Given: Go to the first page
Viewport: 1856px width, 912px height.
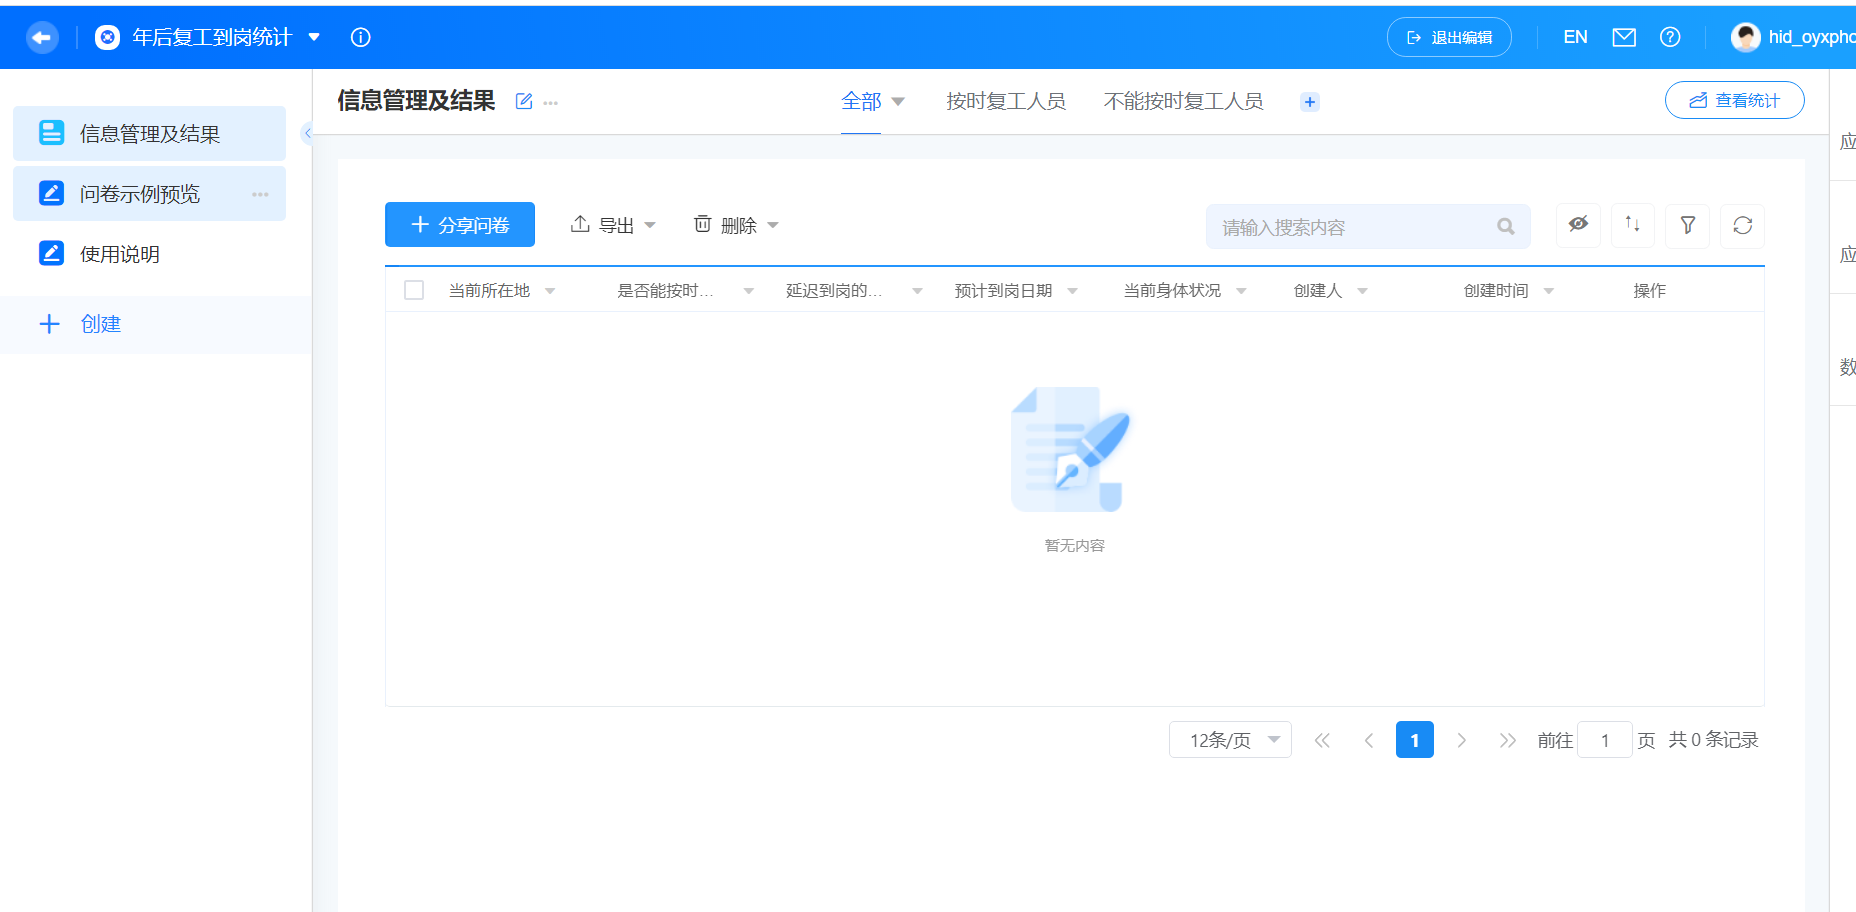Looking at the screenshot, I should pyautogui.click(x=1322, y=740).
